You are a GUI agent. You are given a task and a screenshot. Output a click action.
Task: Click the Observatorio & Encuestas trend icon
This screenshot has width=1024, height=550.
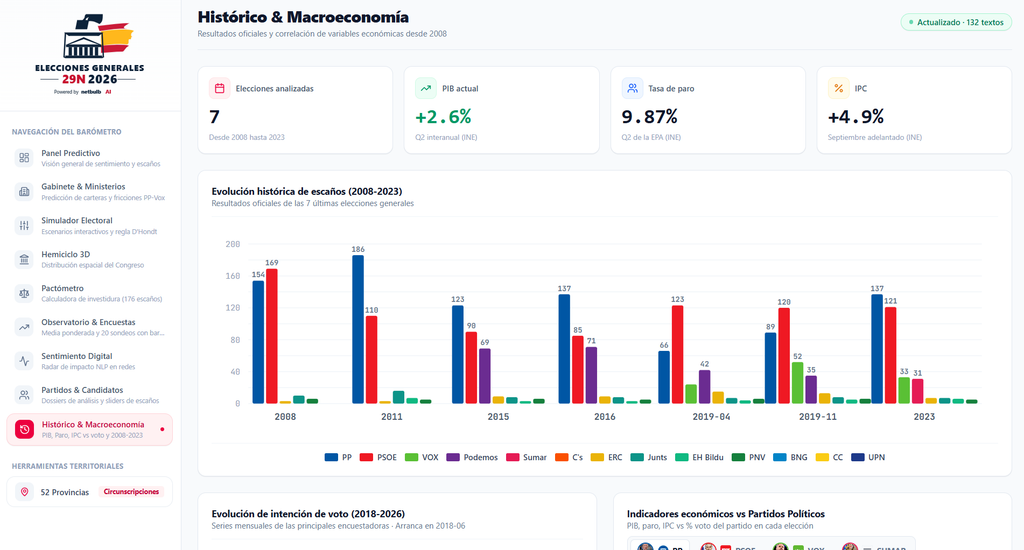coord(24,327)
